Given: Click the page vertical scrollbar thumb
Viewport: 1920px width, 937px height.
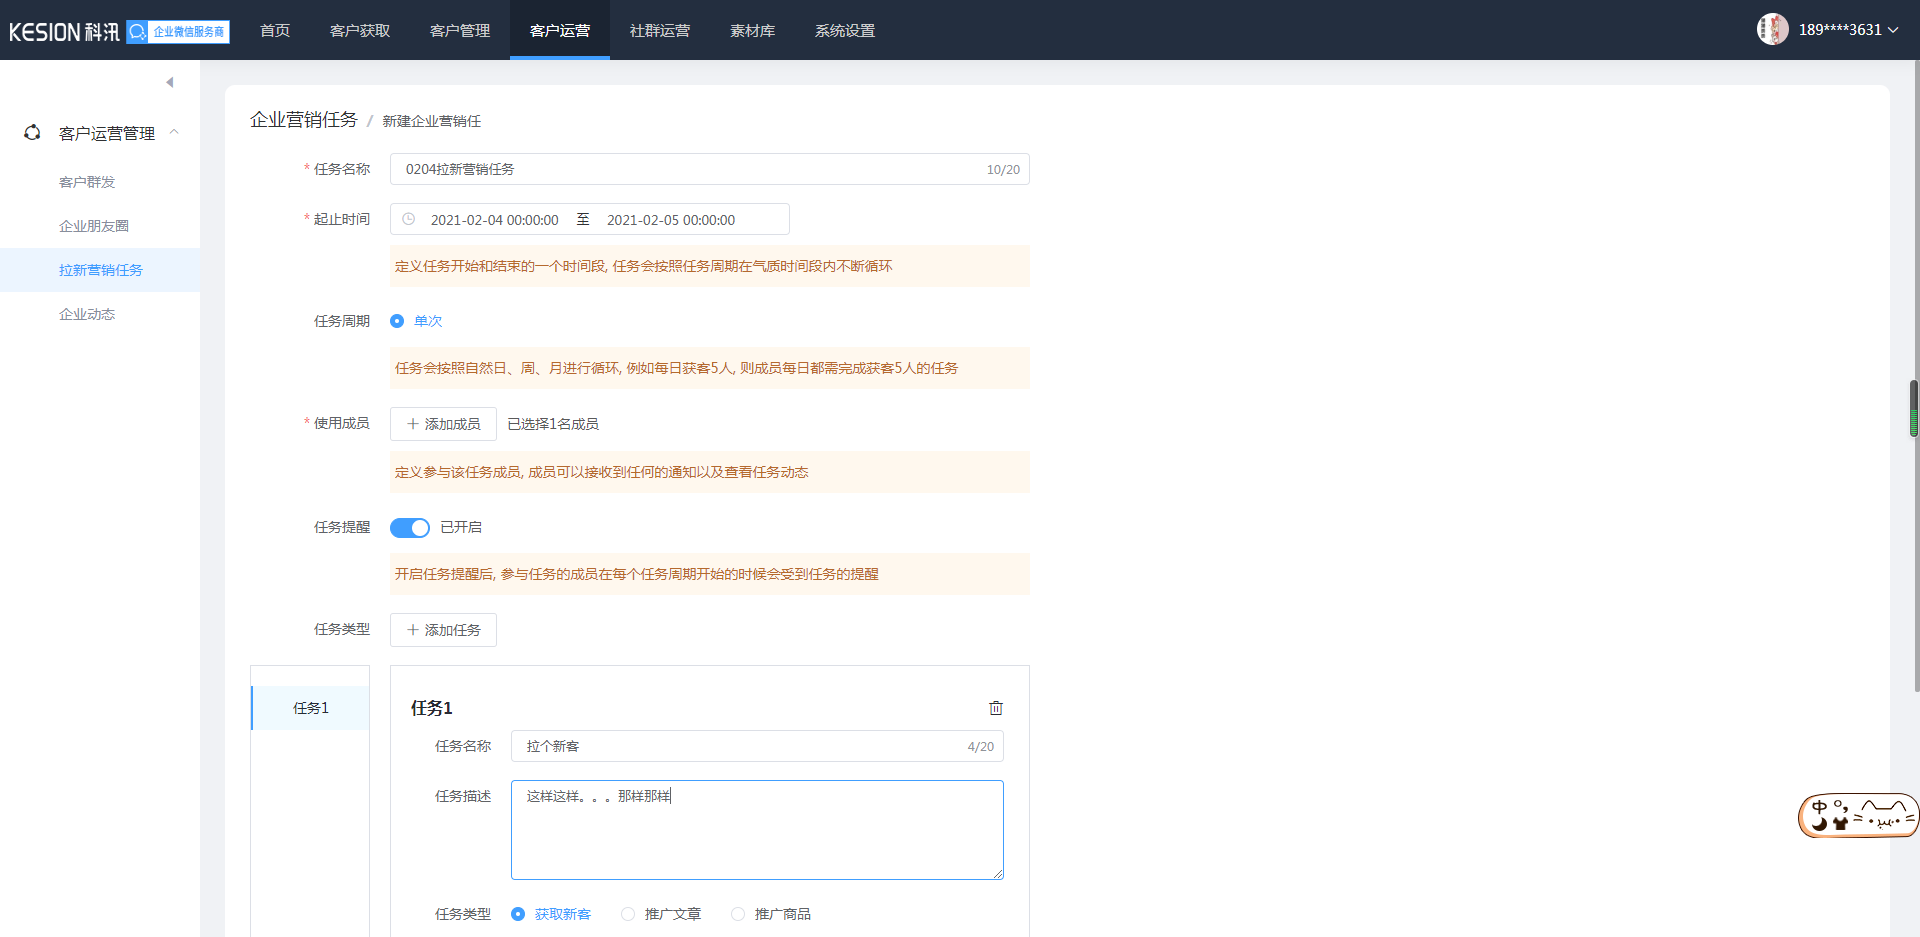Looking at the screenshot, I should point(1913,408).
